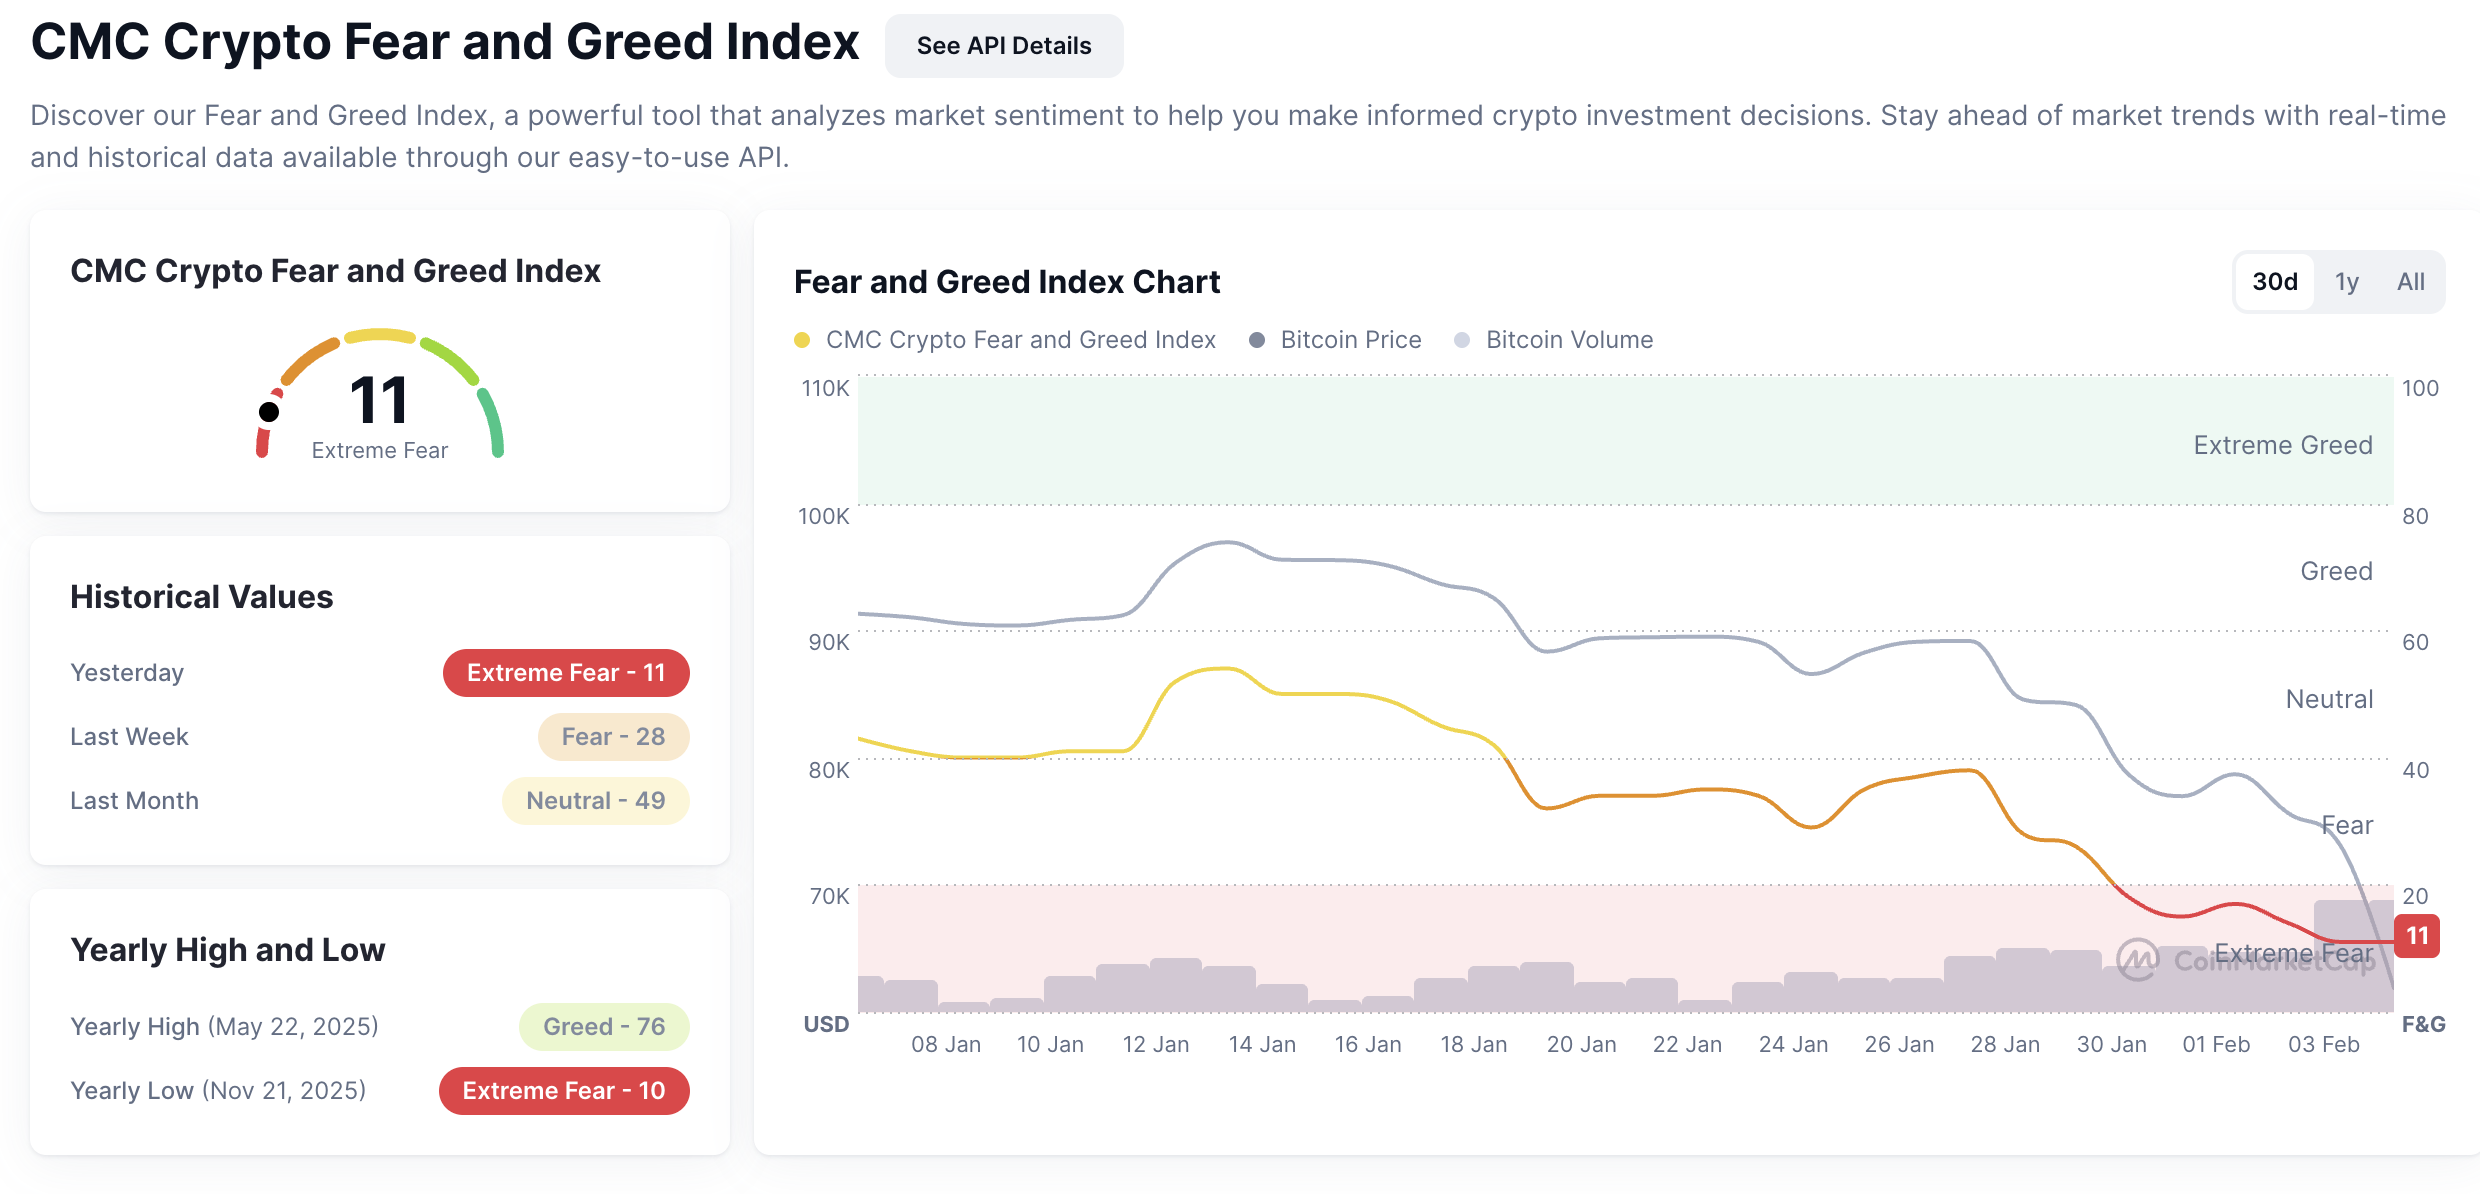This screenshot has width=2480, height=1194.
Task: Click the yellow legend dot for Fear and Greed Index
Action: click(802, 340)
